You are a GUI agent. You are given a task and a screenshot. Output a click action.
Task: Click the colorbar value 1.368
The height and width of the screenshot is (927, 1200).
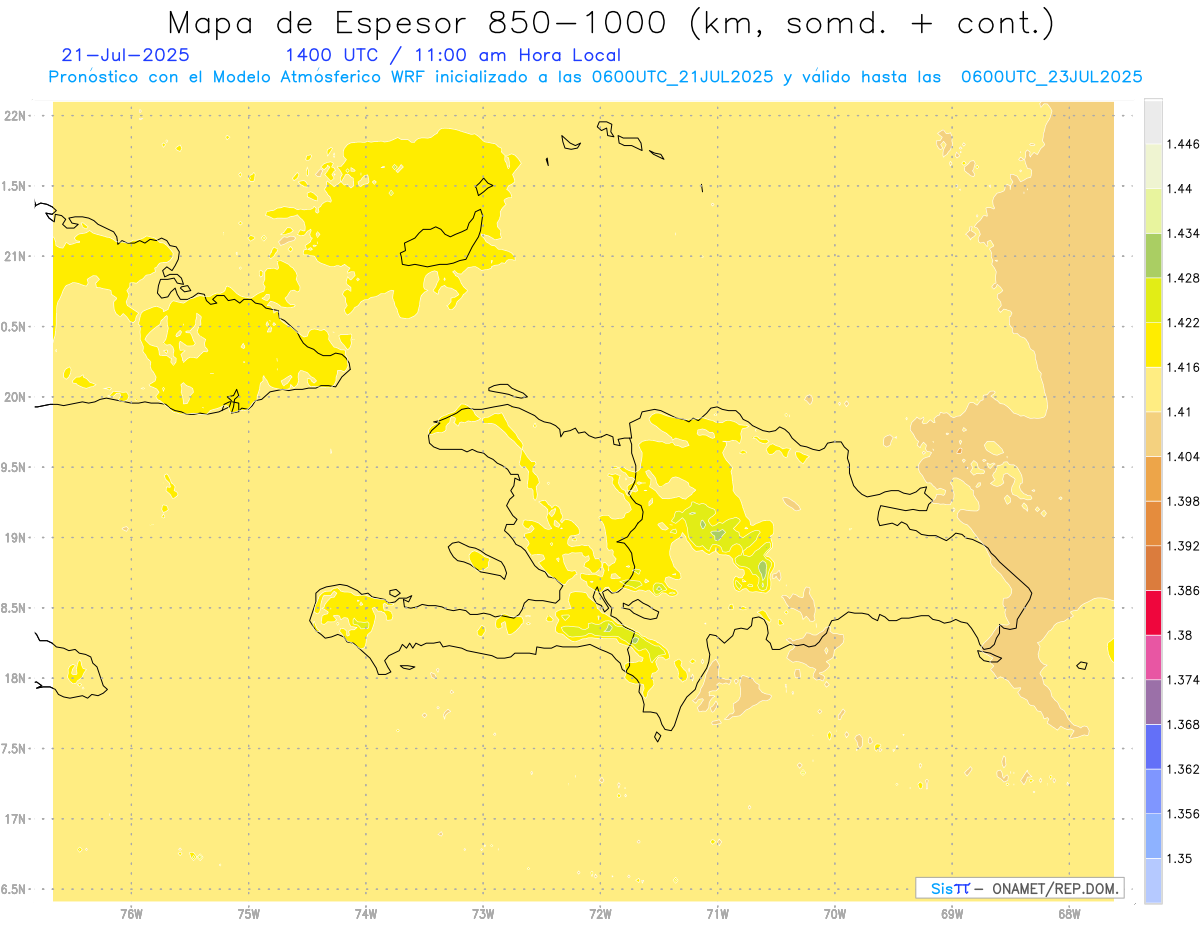tap(1183, 724)
